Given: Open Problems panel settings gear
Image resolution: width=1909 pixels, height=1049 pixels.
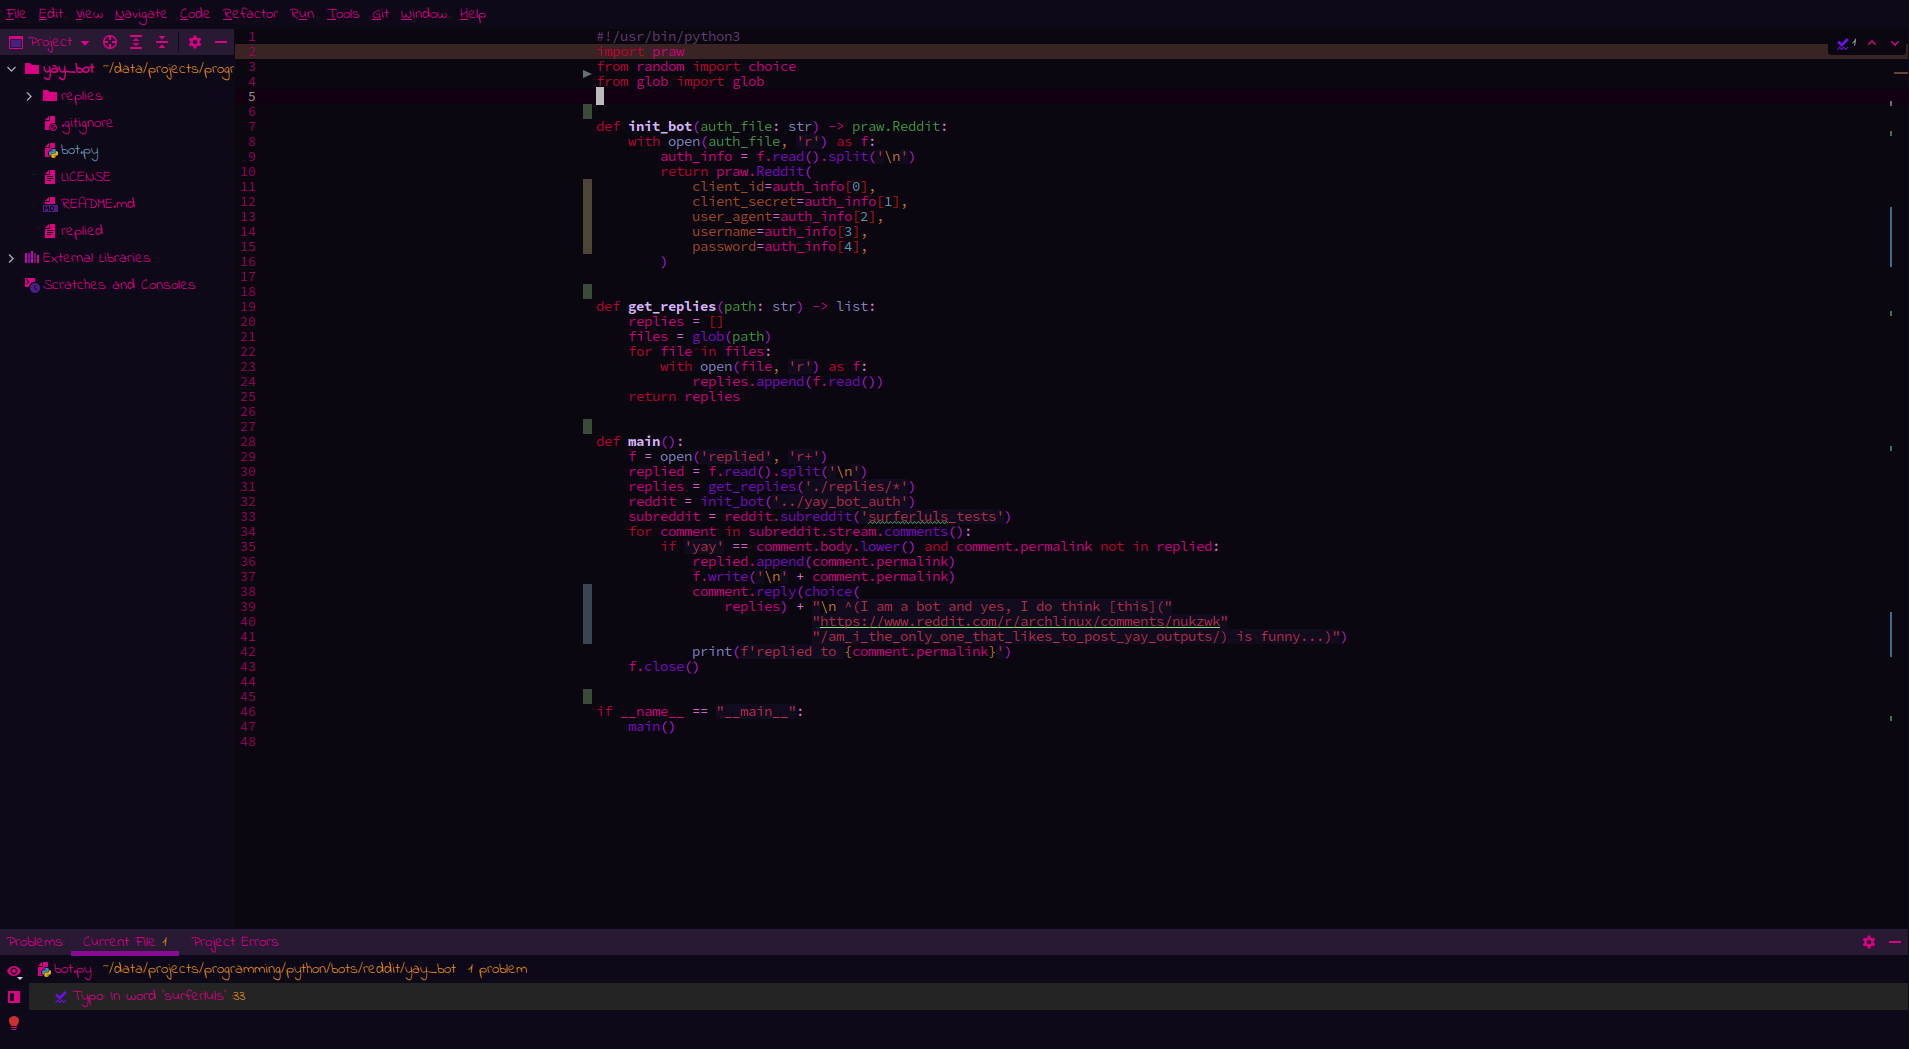Looking at the screenshot, I should (1869, 942).
